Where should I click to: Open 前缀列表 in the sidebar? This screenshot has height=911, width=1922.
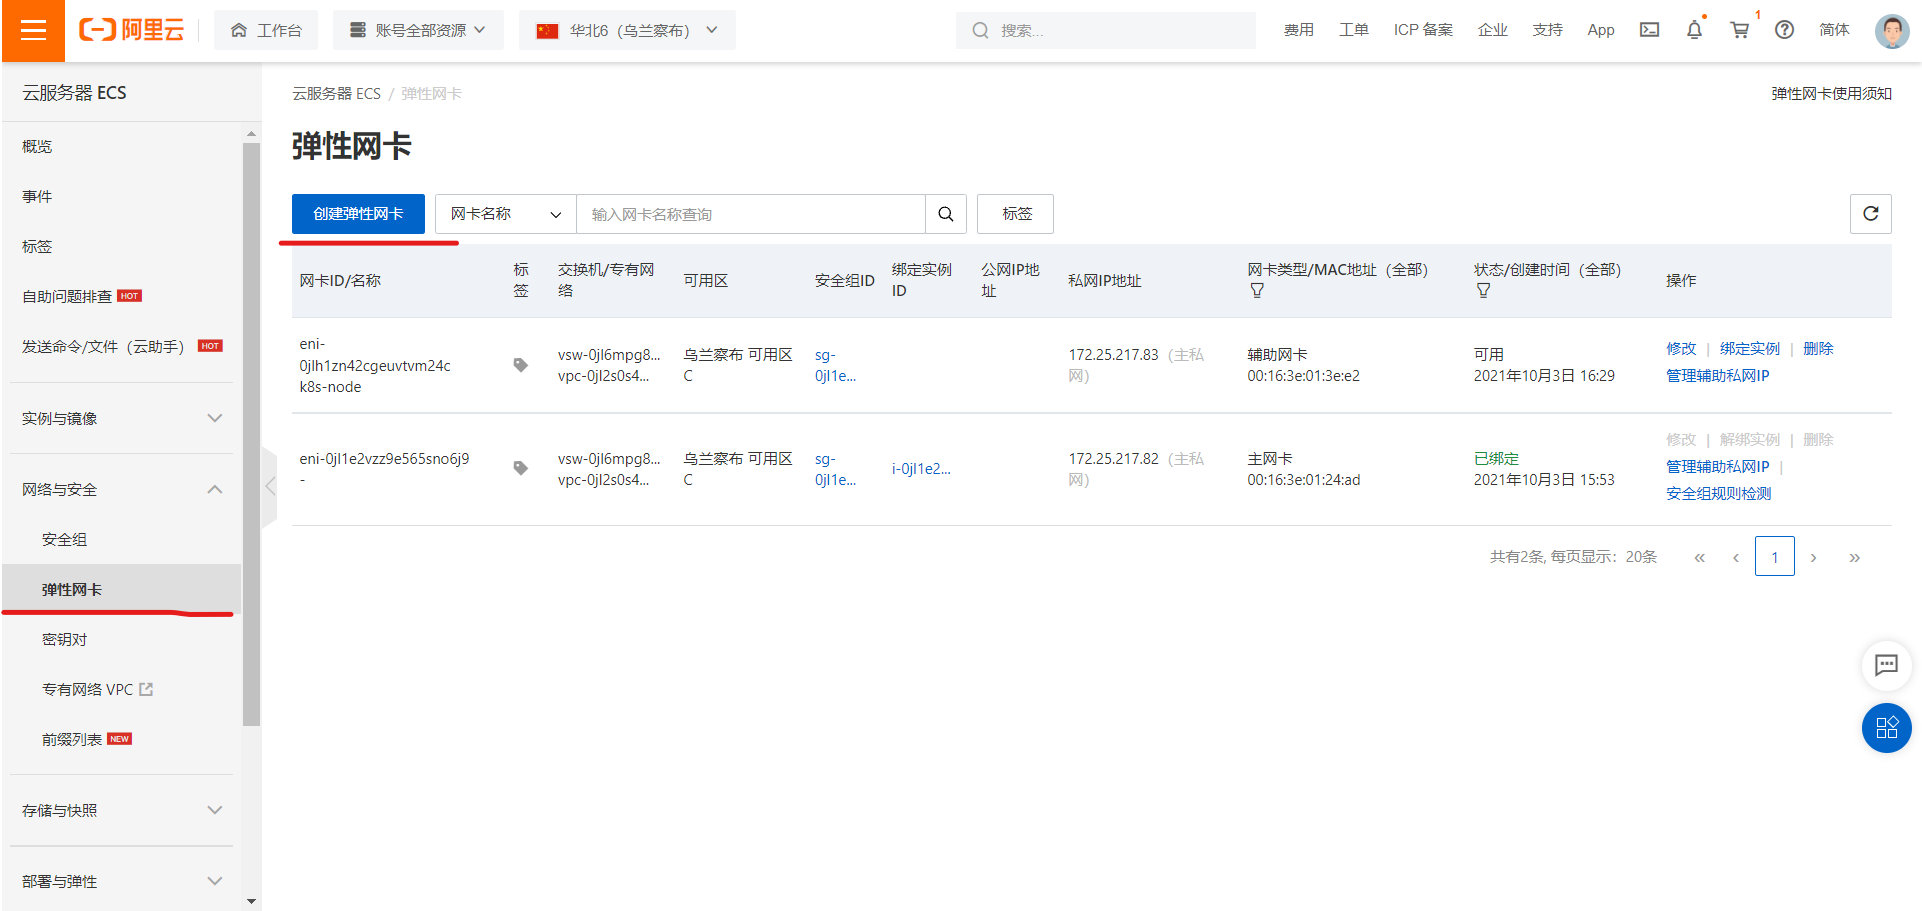[72, 739]
